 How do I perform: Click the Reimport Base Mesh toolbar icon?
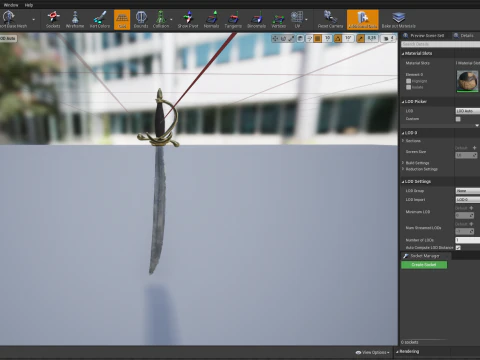(9, 17)
